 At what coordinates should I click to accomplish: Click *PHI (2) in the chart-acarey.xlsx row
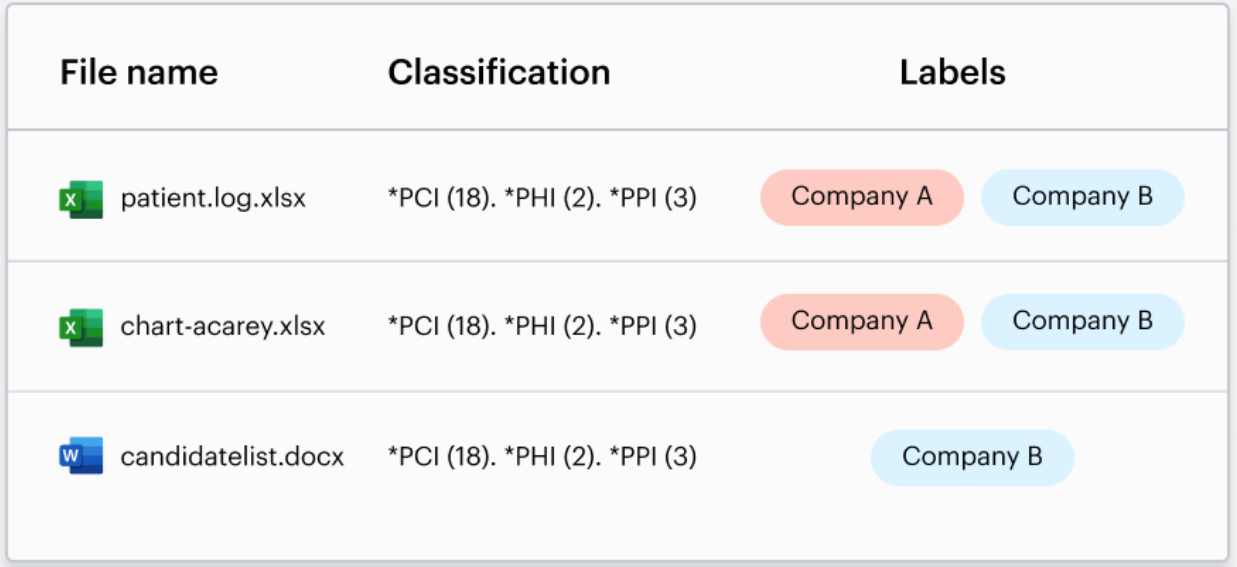(551, 326)
